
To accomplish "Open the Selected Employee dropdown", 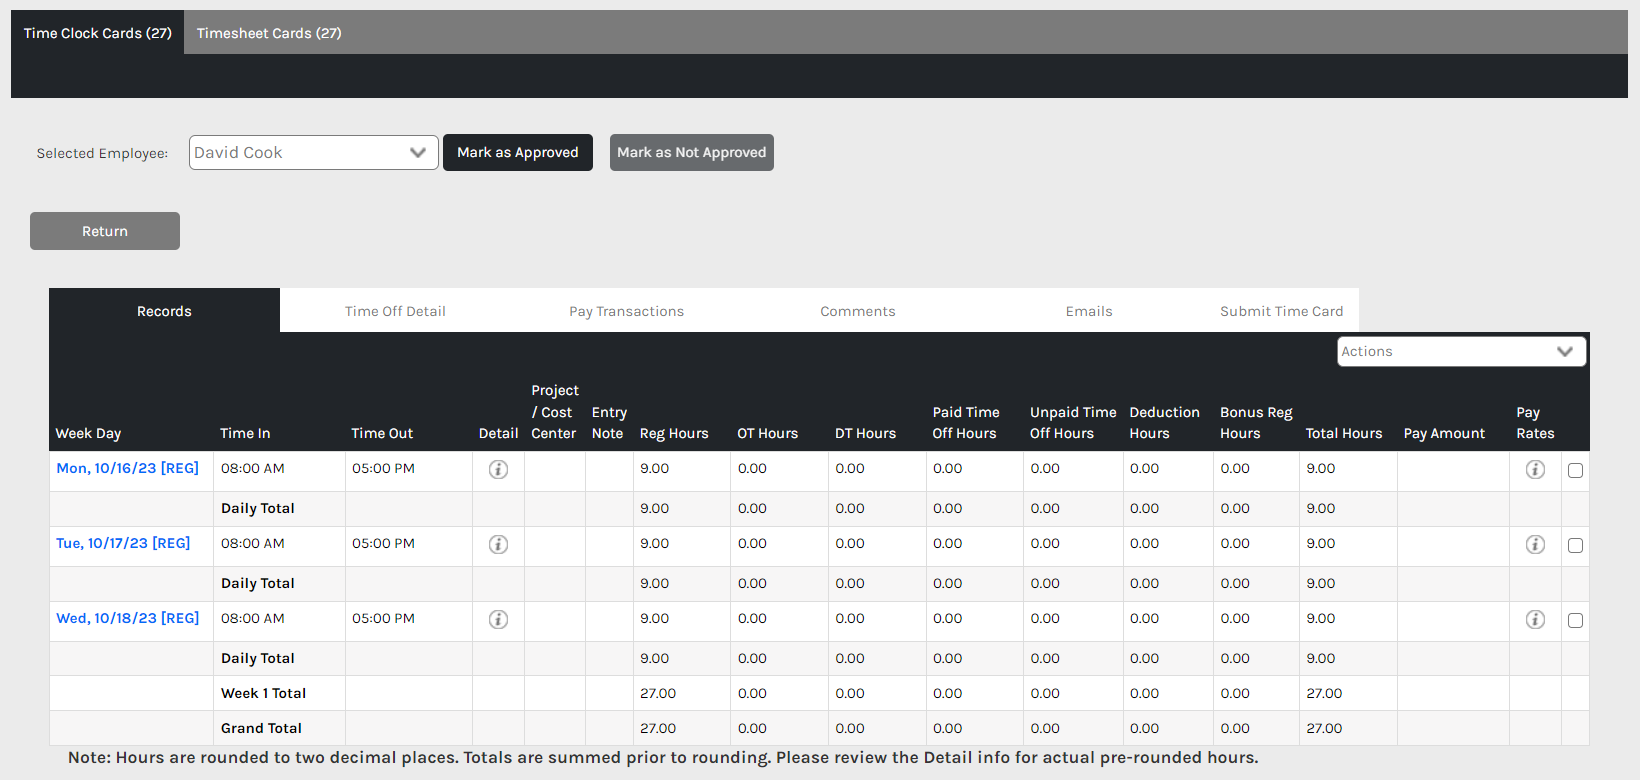I will tap(313, 152).
